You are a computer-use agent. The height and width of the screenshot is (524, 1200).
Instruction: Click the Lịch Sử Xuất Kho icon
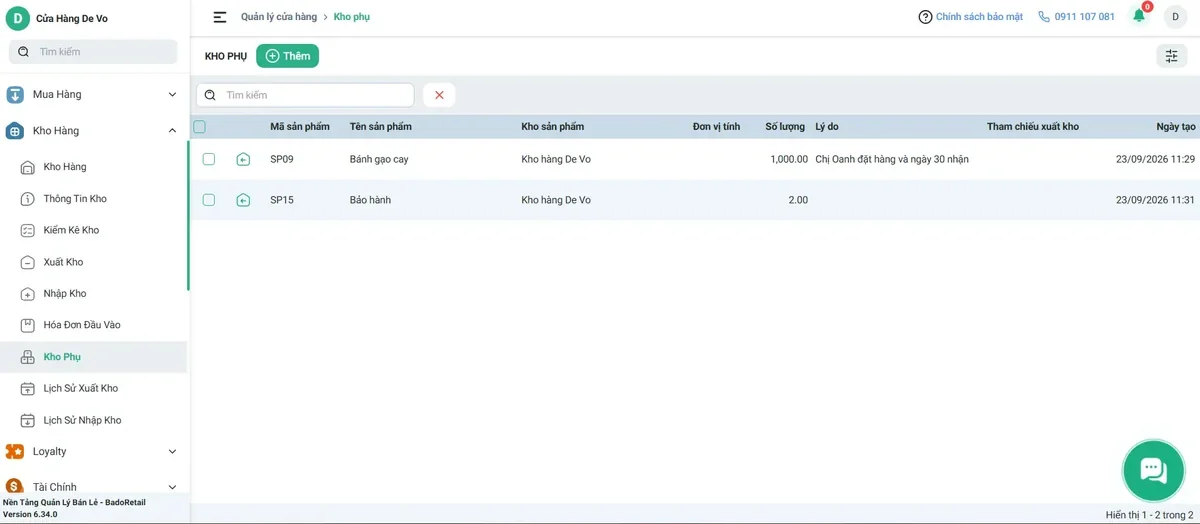pos(28,388)
